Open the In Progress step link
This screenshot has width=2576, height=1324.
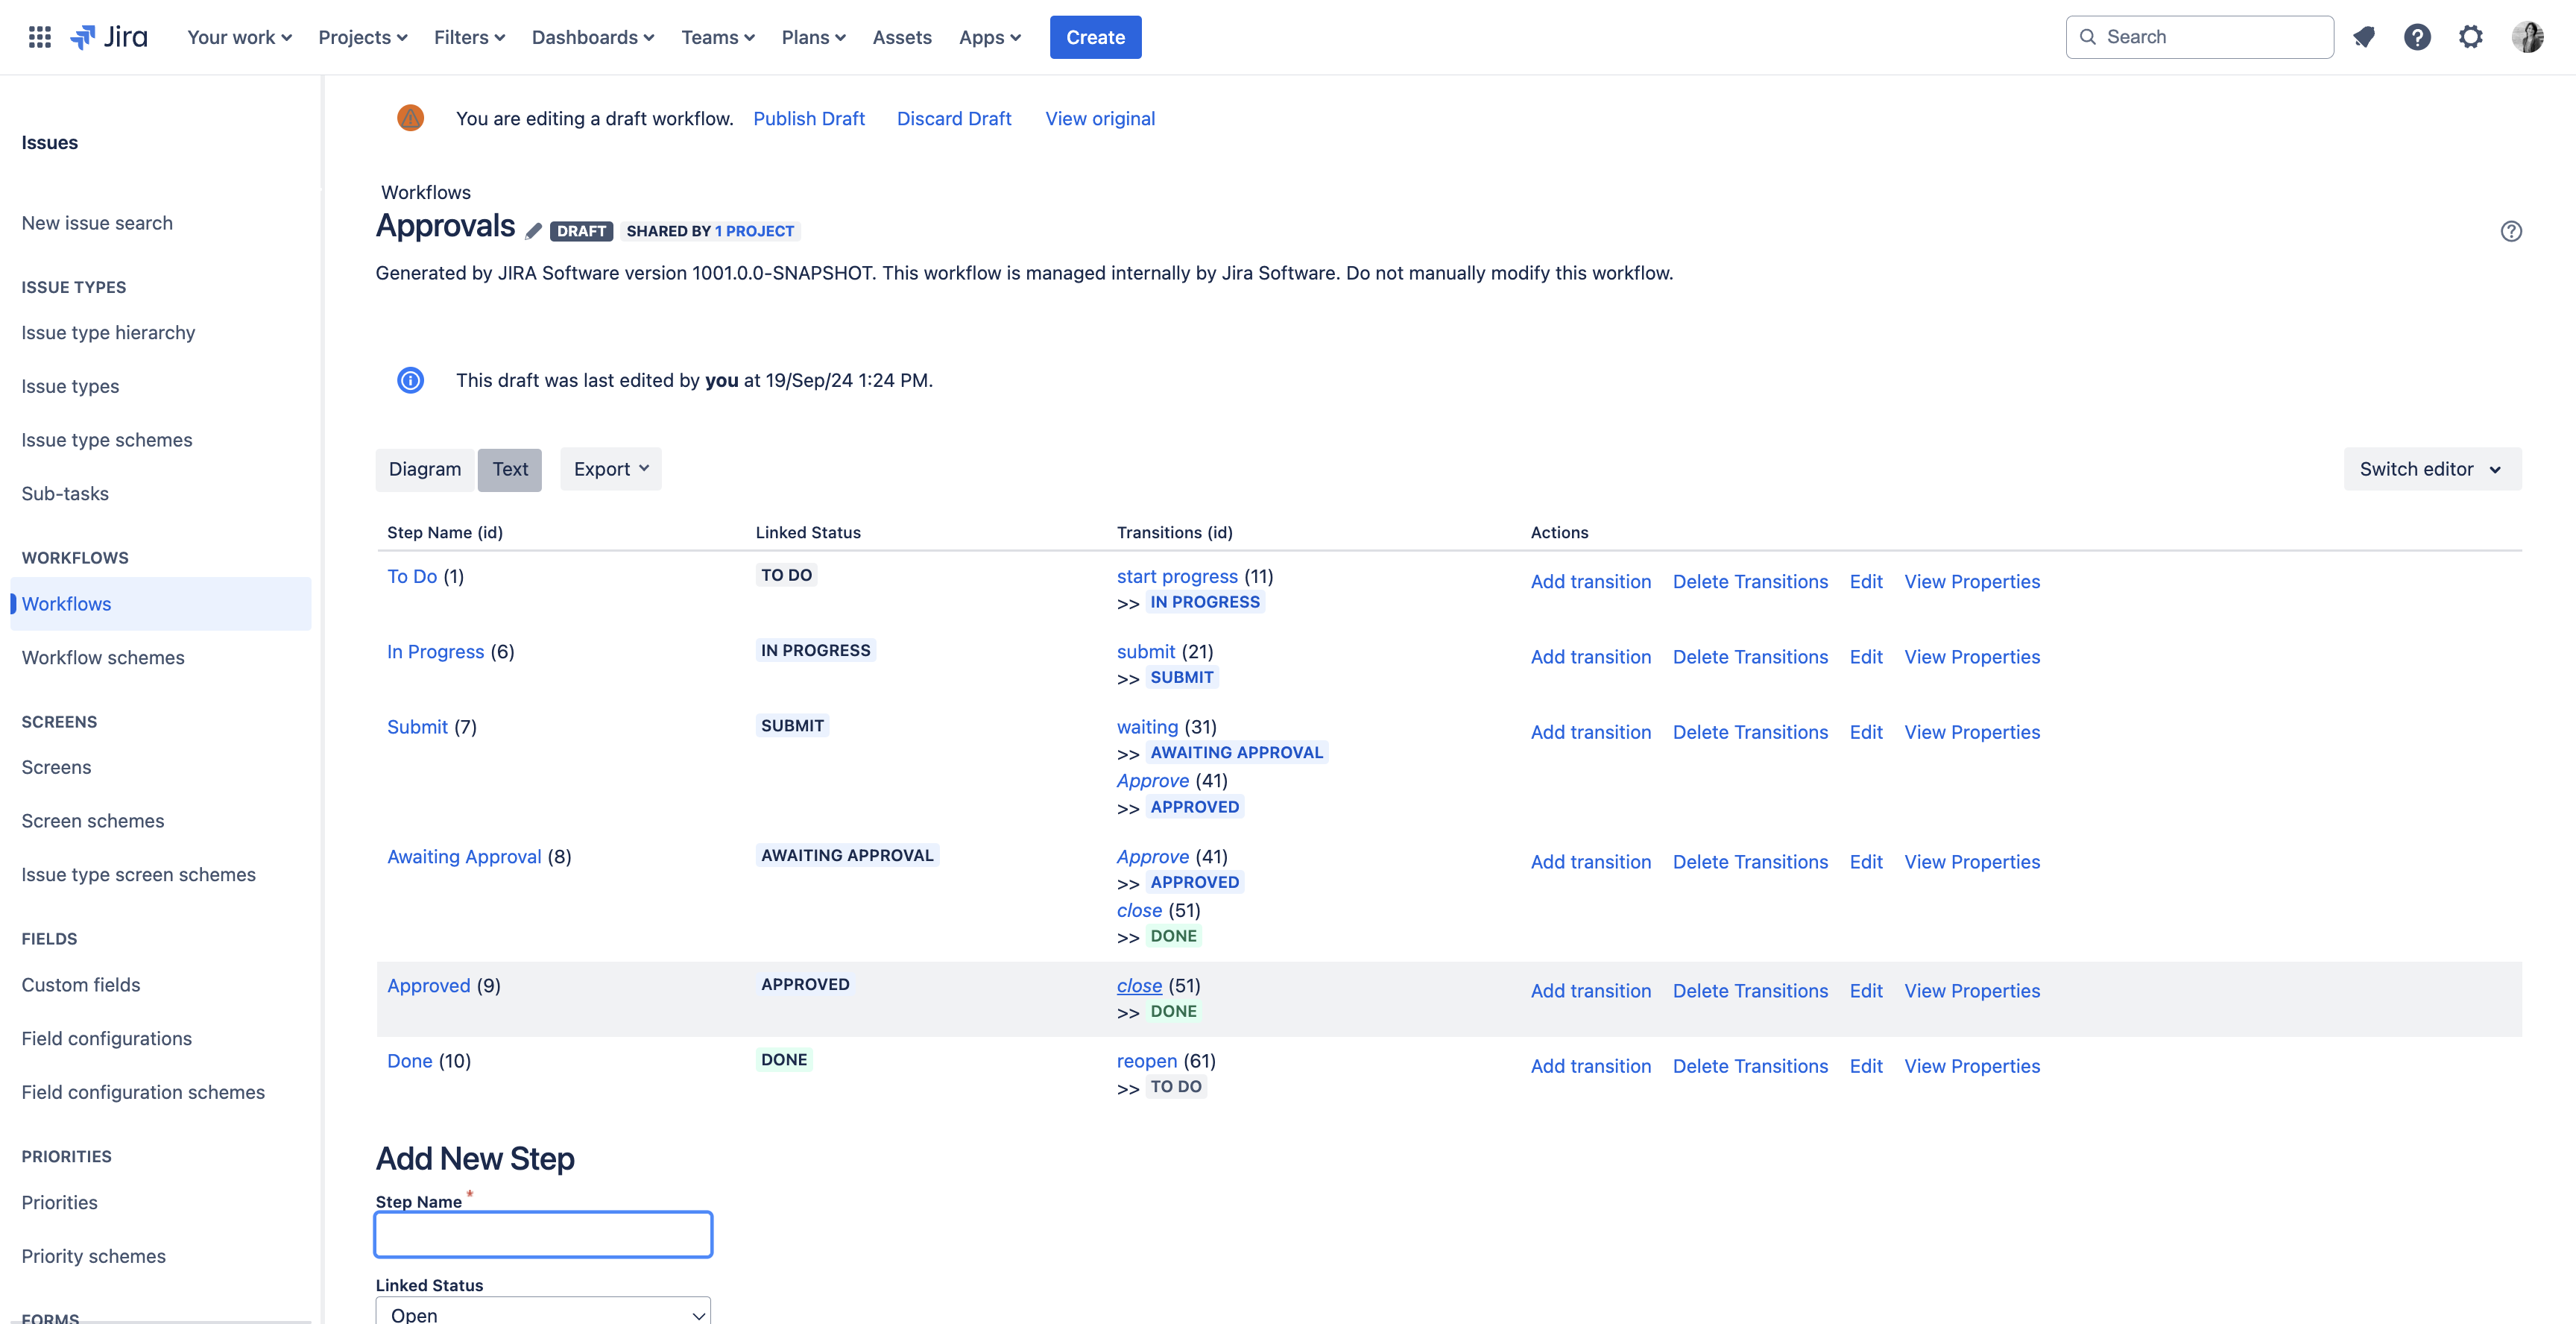pos(435,652)
